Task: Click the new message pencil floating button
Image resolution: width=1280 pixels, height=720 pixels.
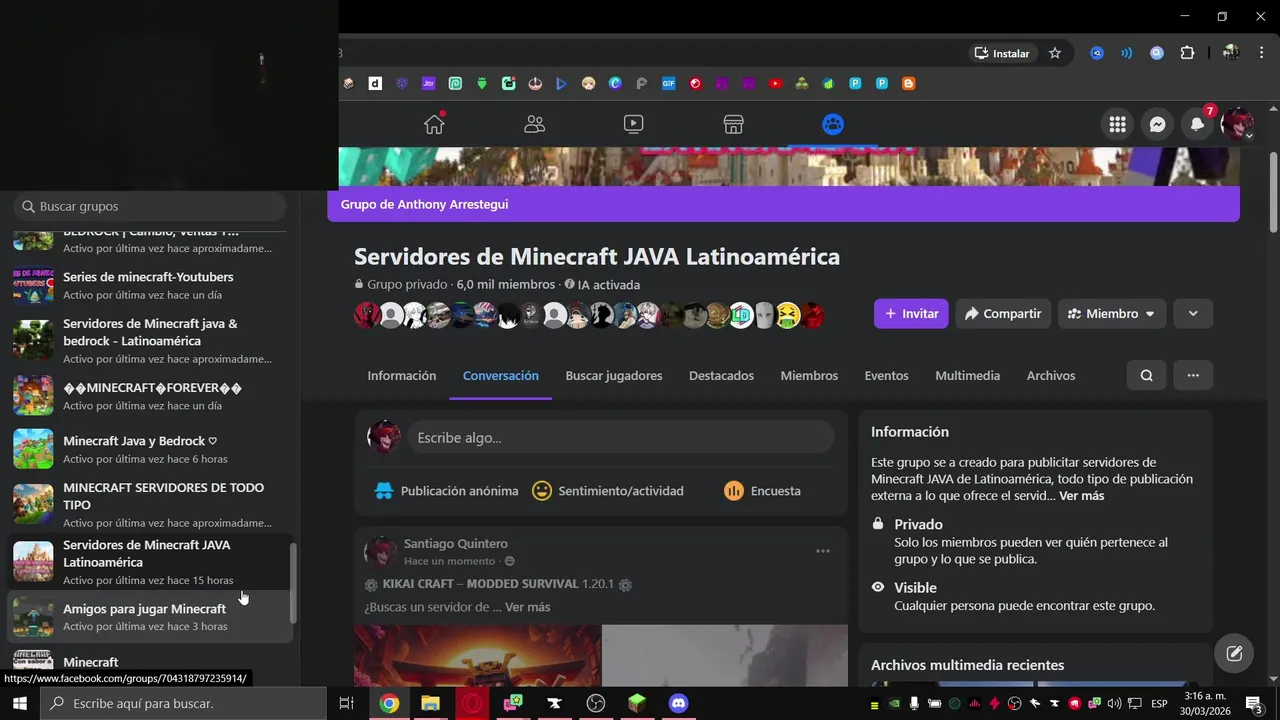Action: click(1234, 653)
